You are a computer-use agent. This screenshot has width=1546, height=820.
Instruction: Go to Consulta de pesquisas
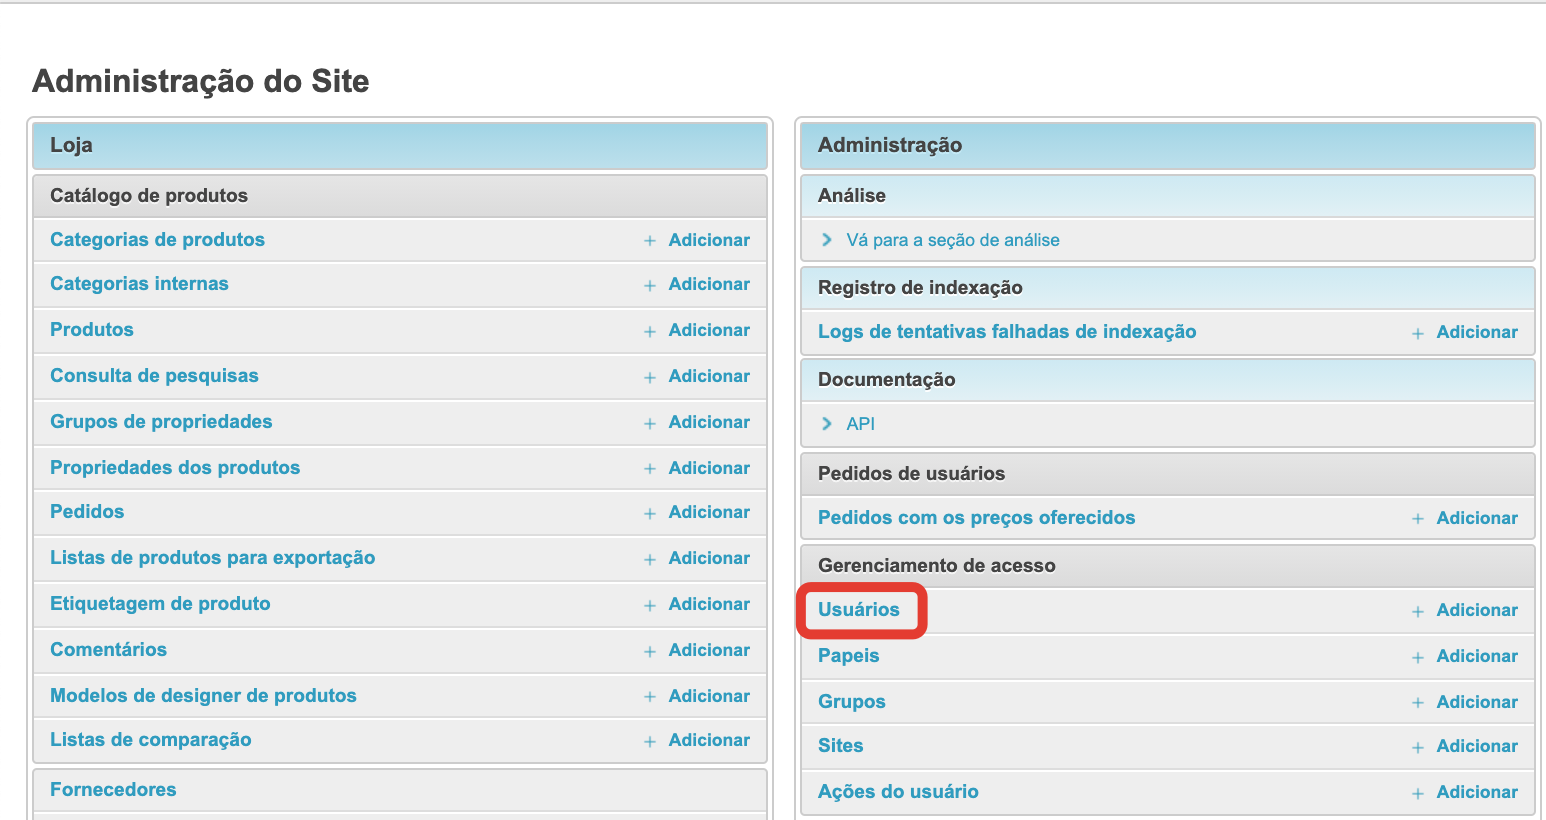154,376
